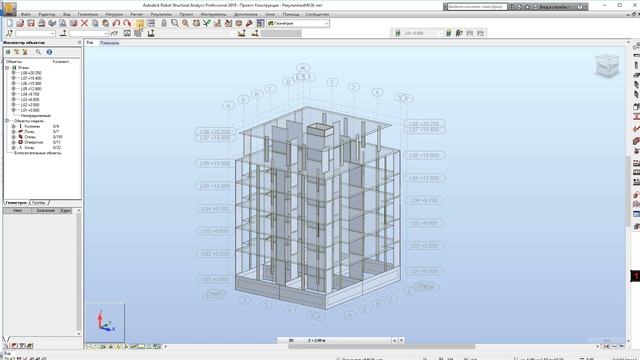This screenshot has width=640, height=360.
Task: Click the red X delete icon
Action: (84, 23)
